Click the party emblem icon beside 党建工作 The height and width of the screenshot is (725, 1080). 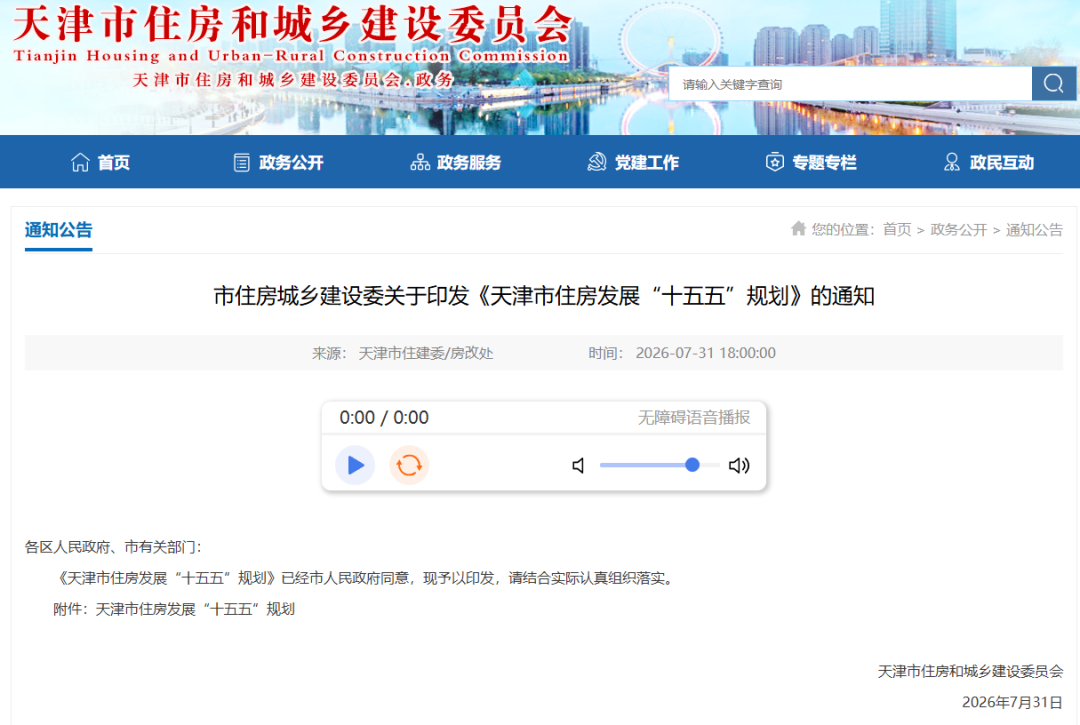[x=596, y=162]
